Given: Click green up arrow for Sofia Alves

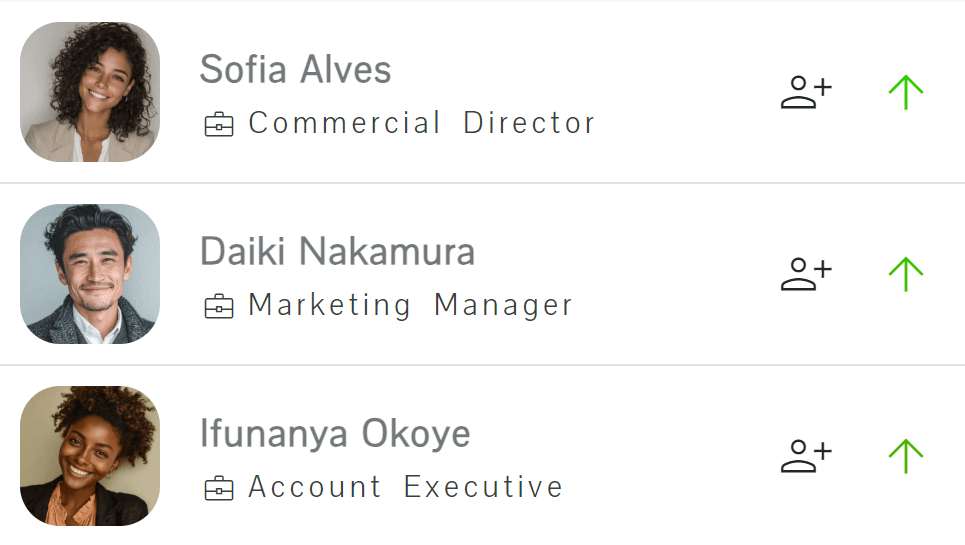Looking at the screenshot, I should (x=906, y=92).
